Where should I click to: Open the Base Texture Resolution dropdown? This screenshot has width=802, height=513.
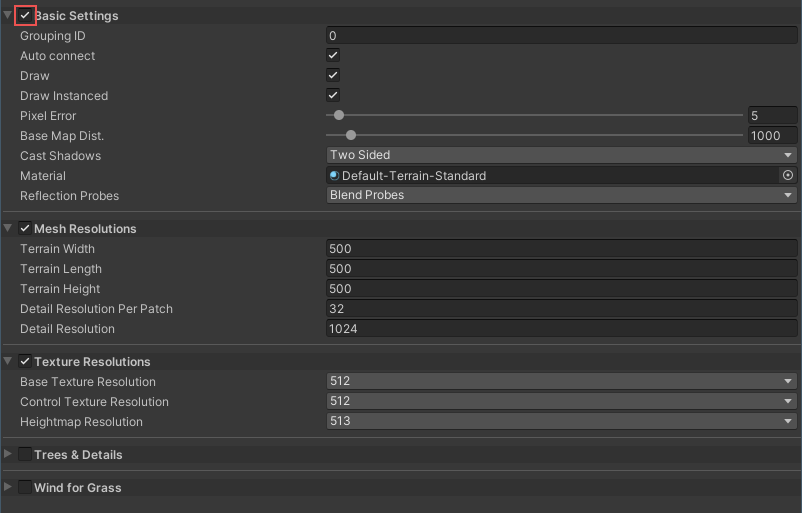click(x=561, y=382)
